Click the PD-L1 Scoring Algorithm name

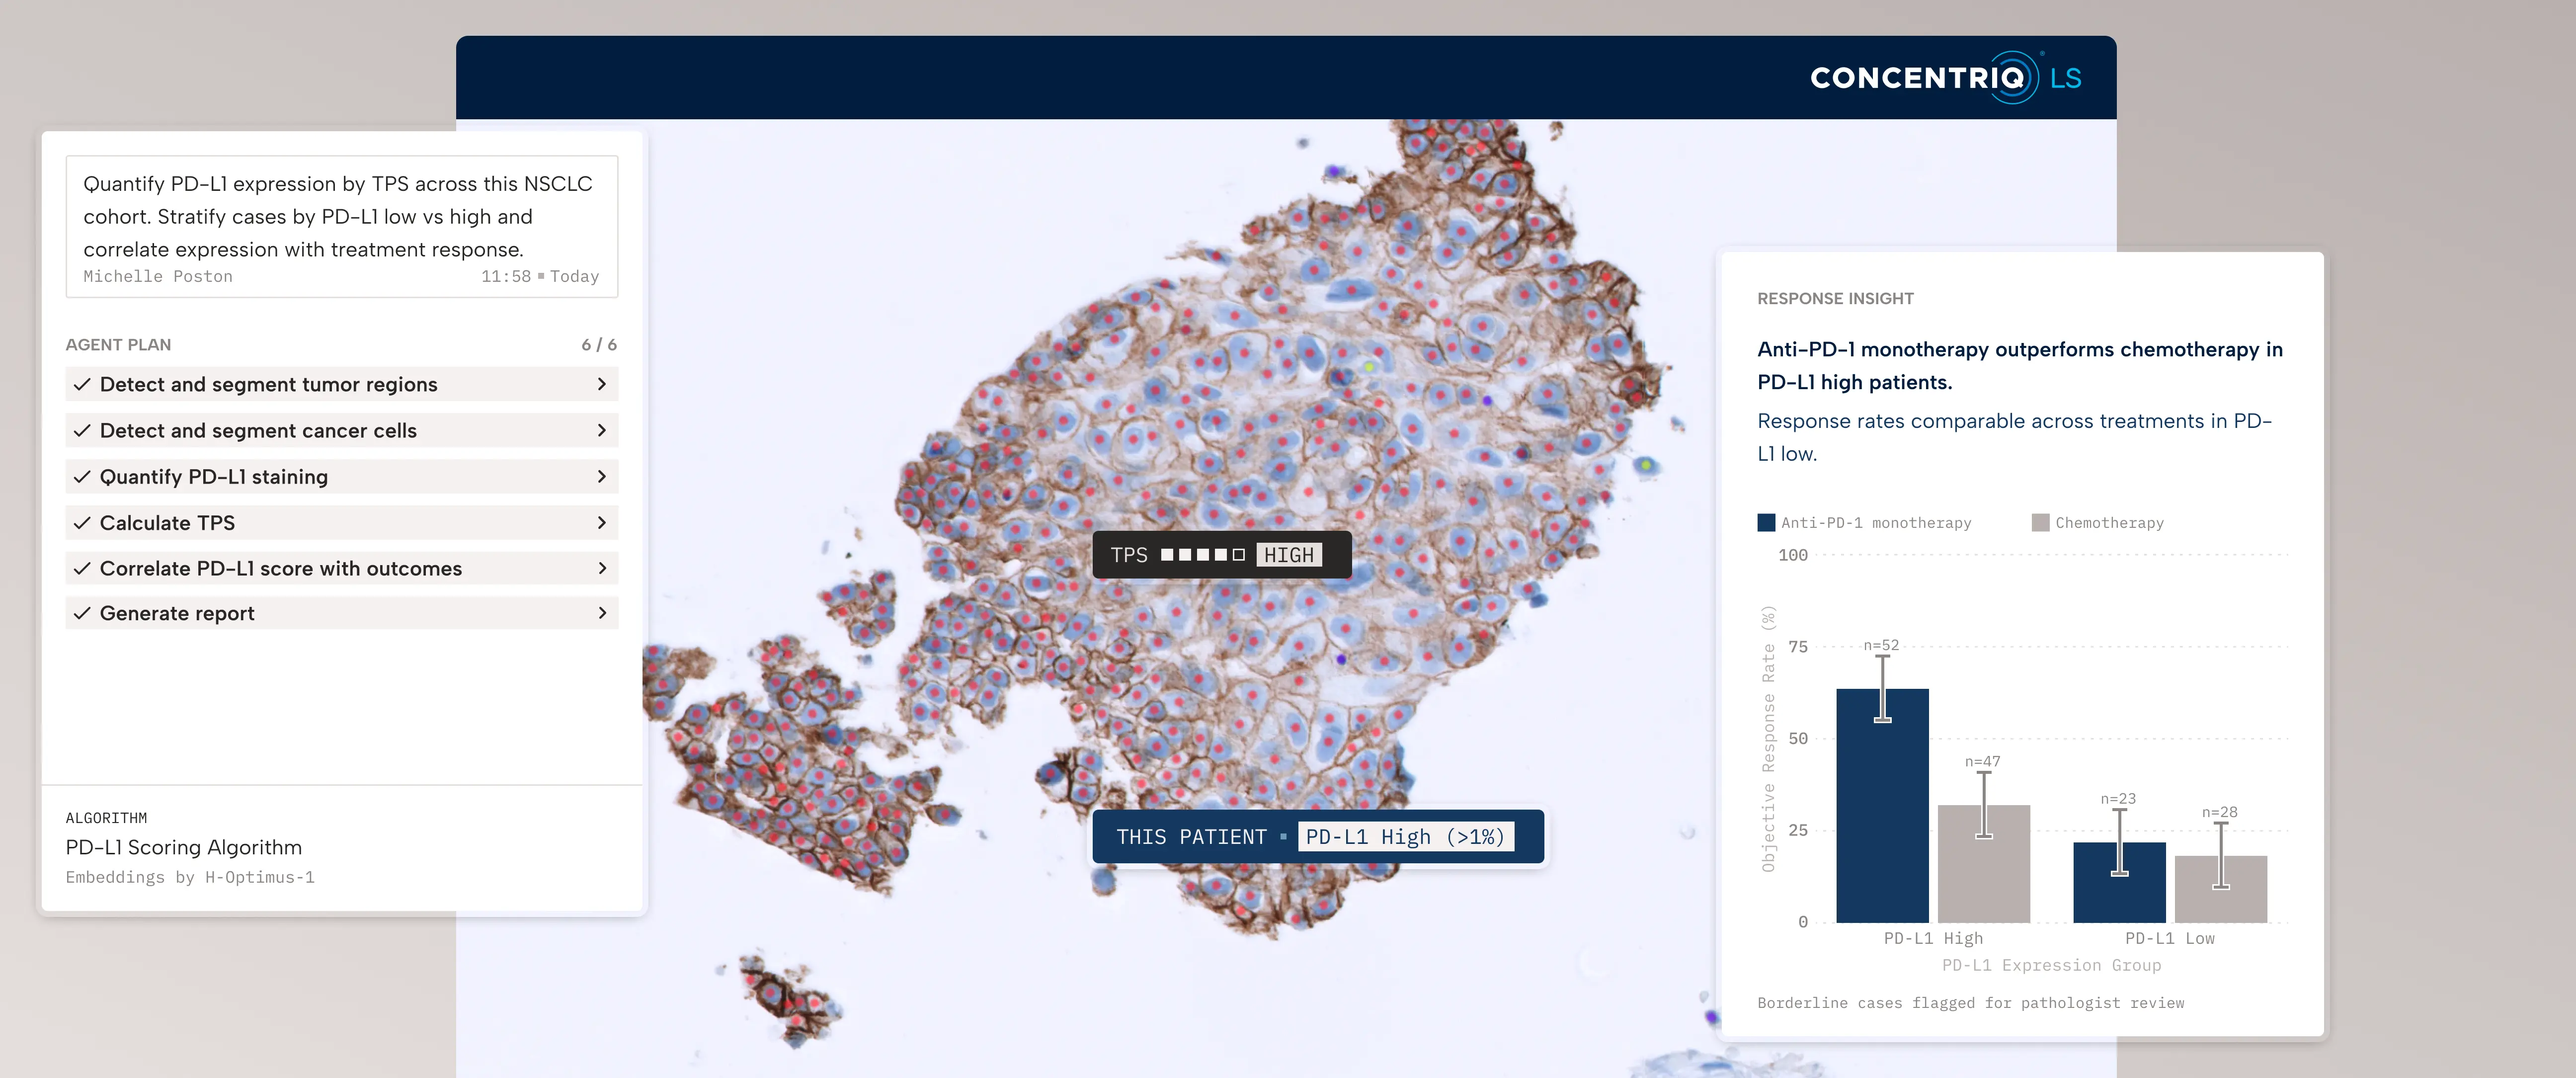click(184, 847)
